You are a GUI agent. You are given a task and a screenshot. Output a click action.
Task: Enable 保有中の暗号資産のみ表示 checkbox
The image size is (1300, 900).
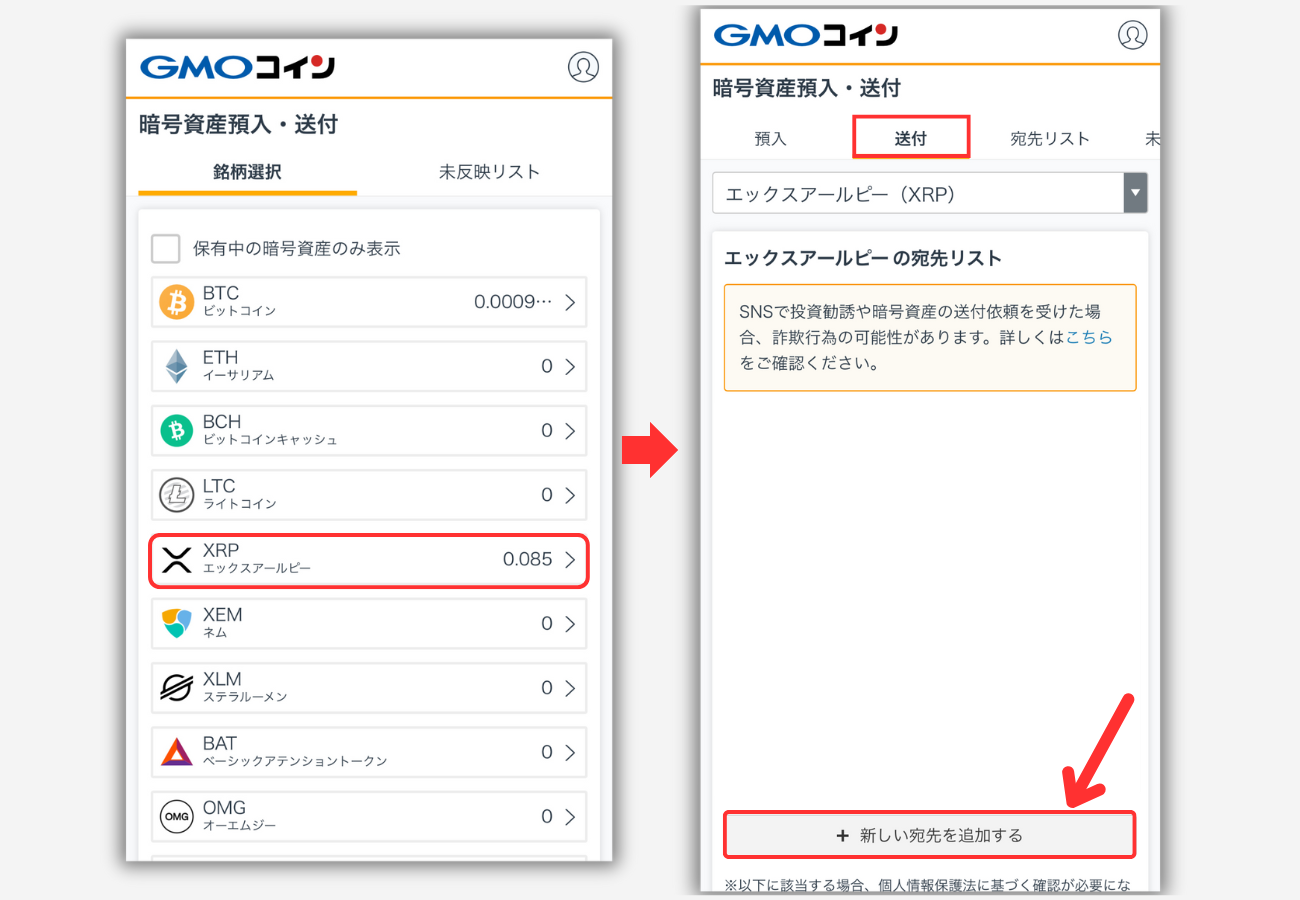pos(165,248)
